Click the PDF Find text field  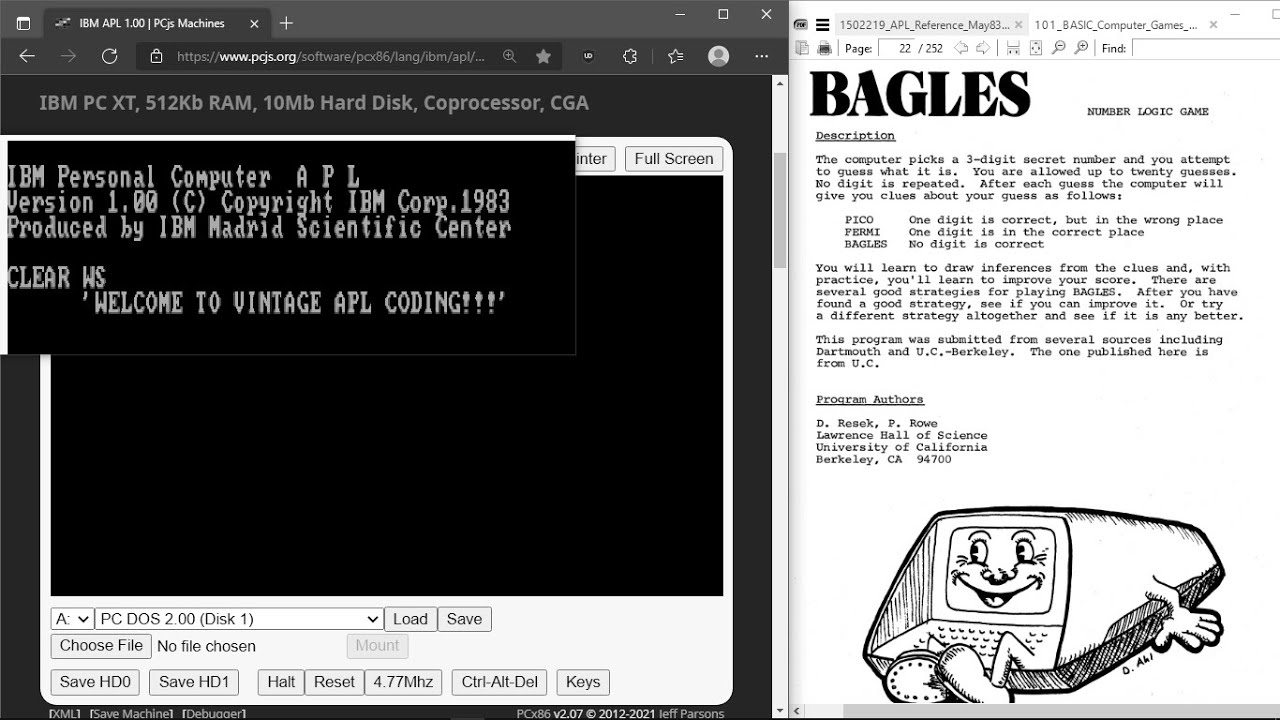tap(1204, 48)
